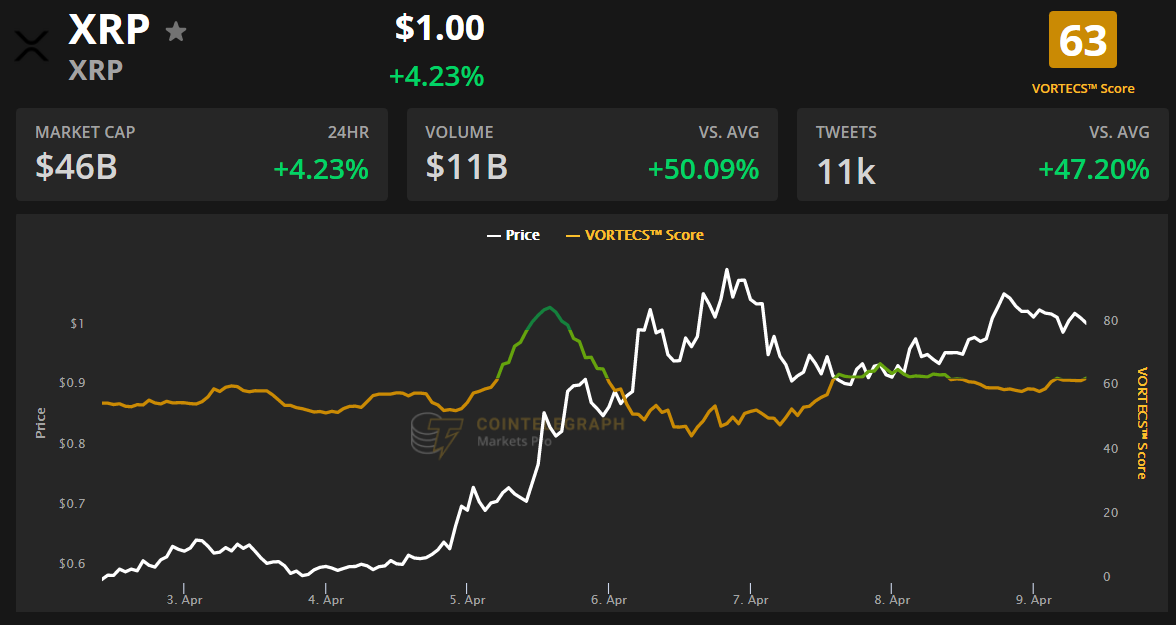Select the gold VORTECS Score badge showing 63
This screenshot has width=1176, height=625.
(1083, 40)
